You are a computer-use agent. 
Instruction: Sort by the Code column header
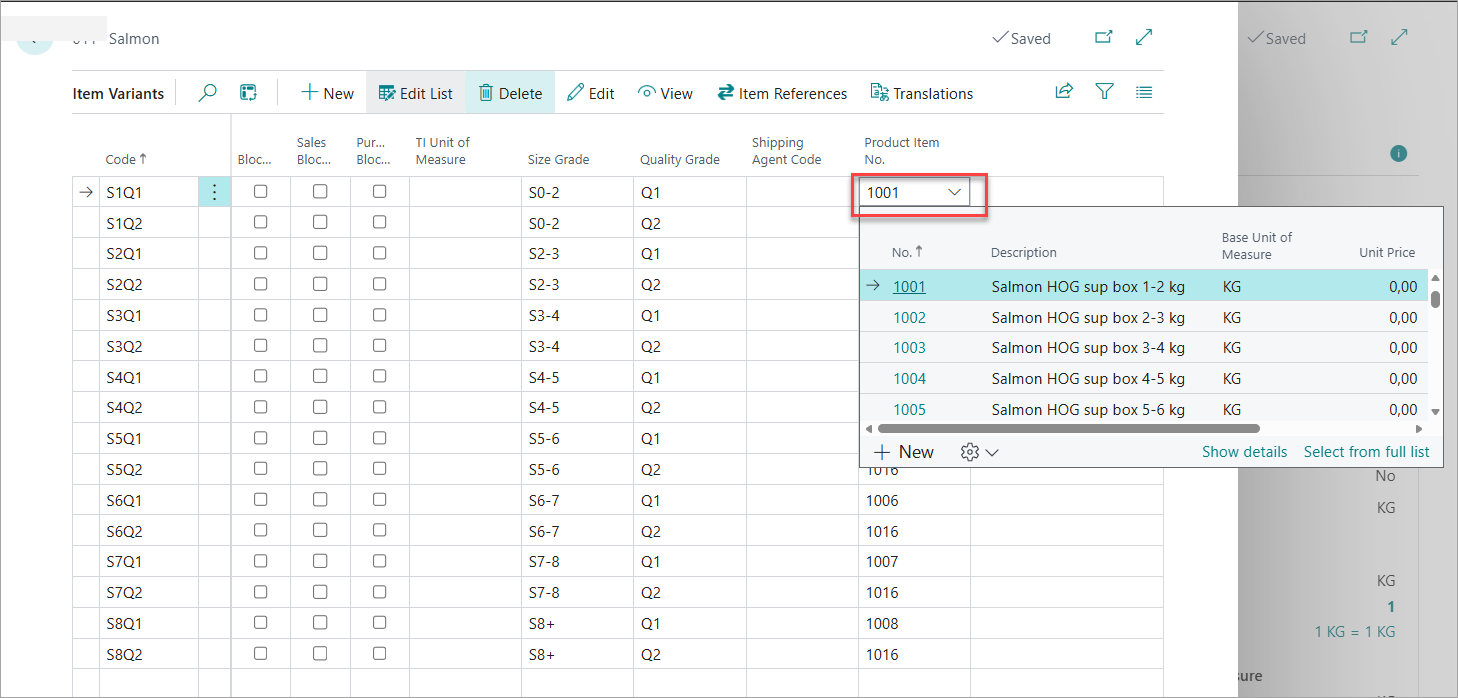pyautogui.click(x=126, y=159)
